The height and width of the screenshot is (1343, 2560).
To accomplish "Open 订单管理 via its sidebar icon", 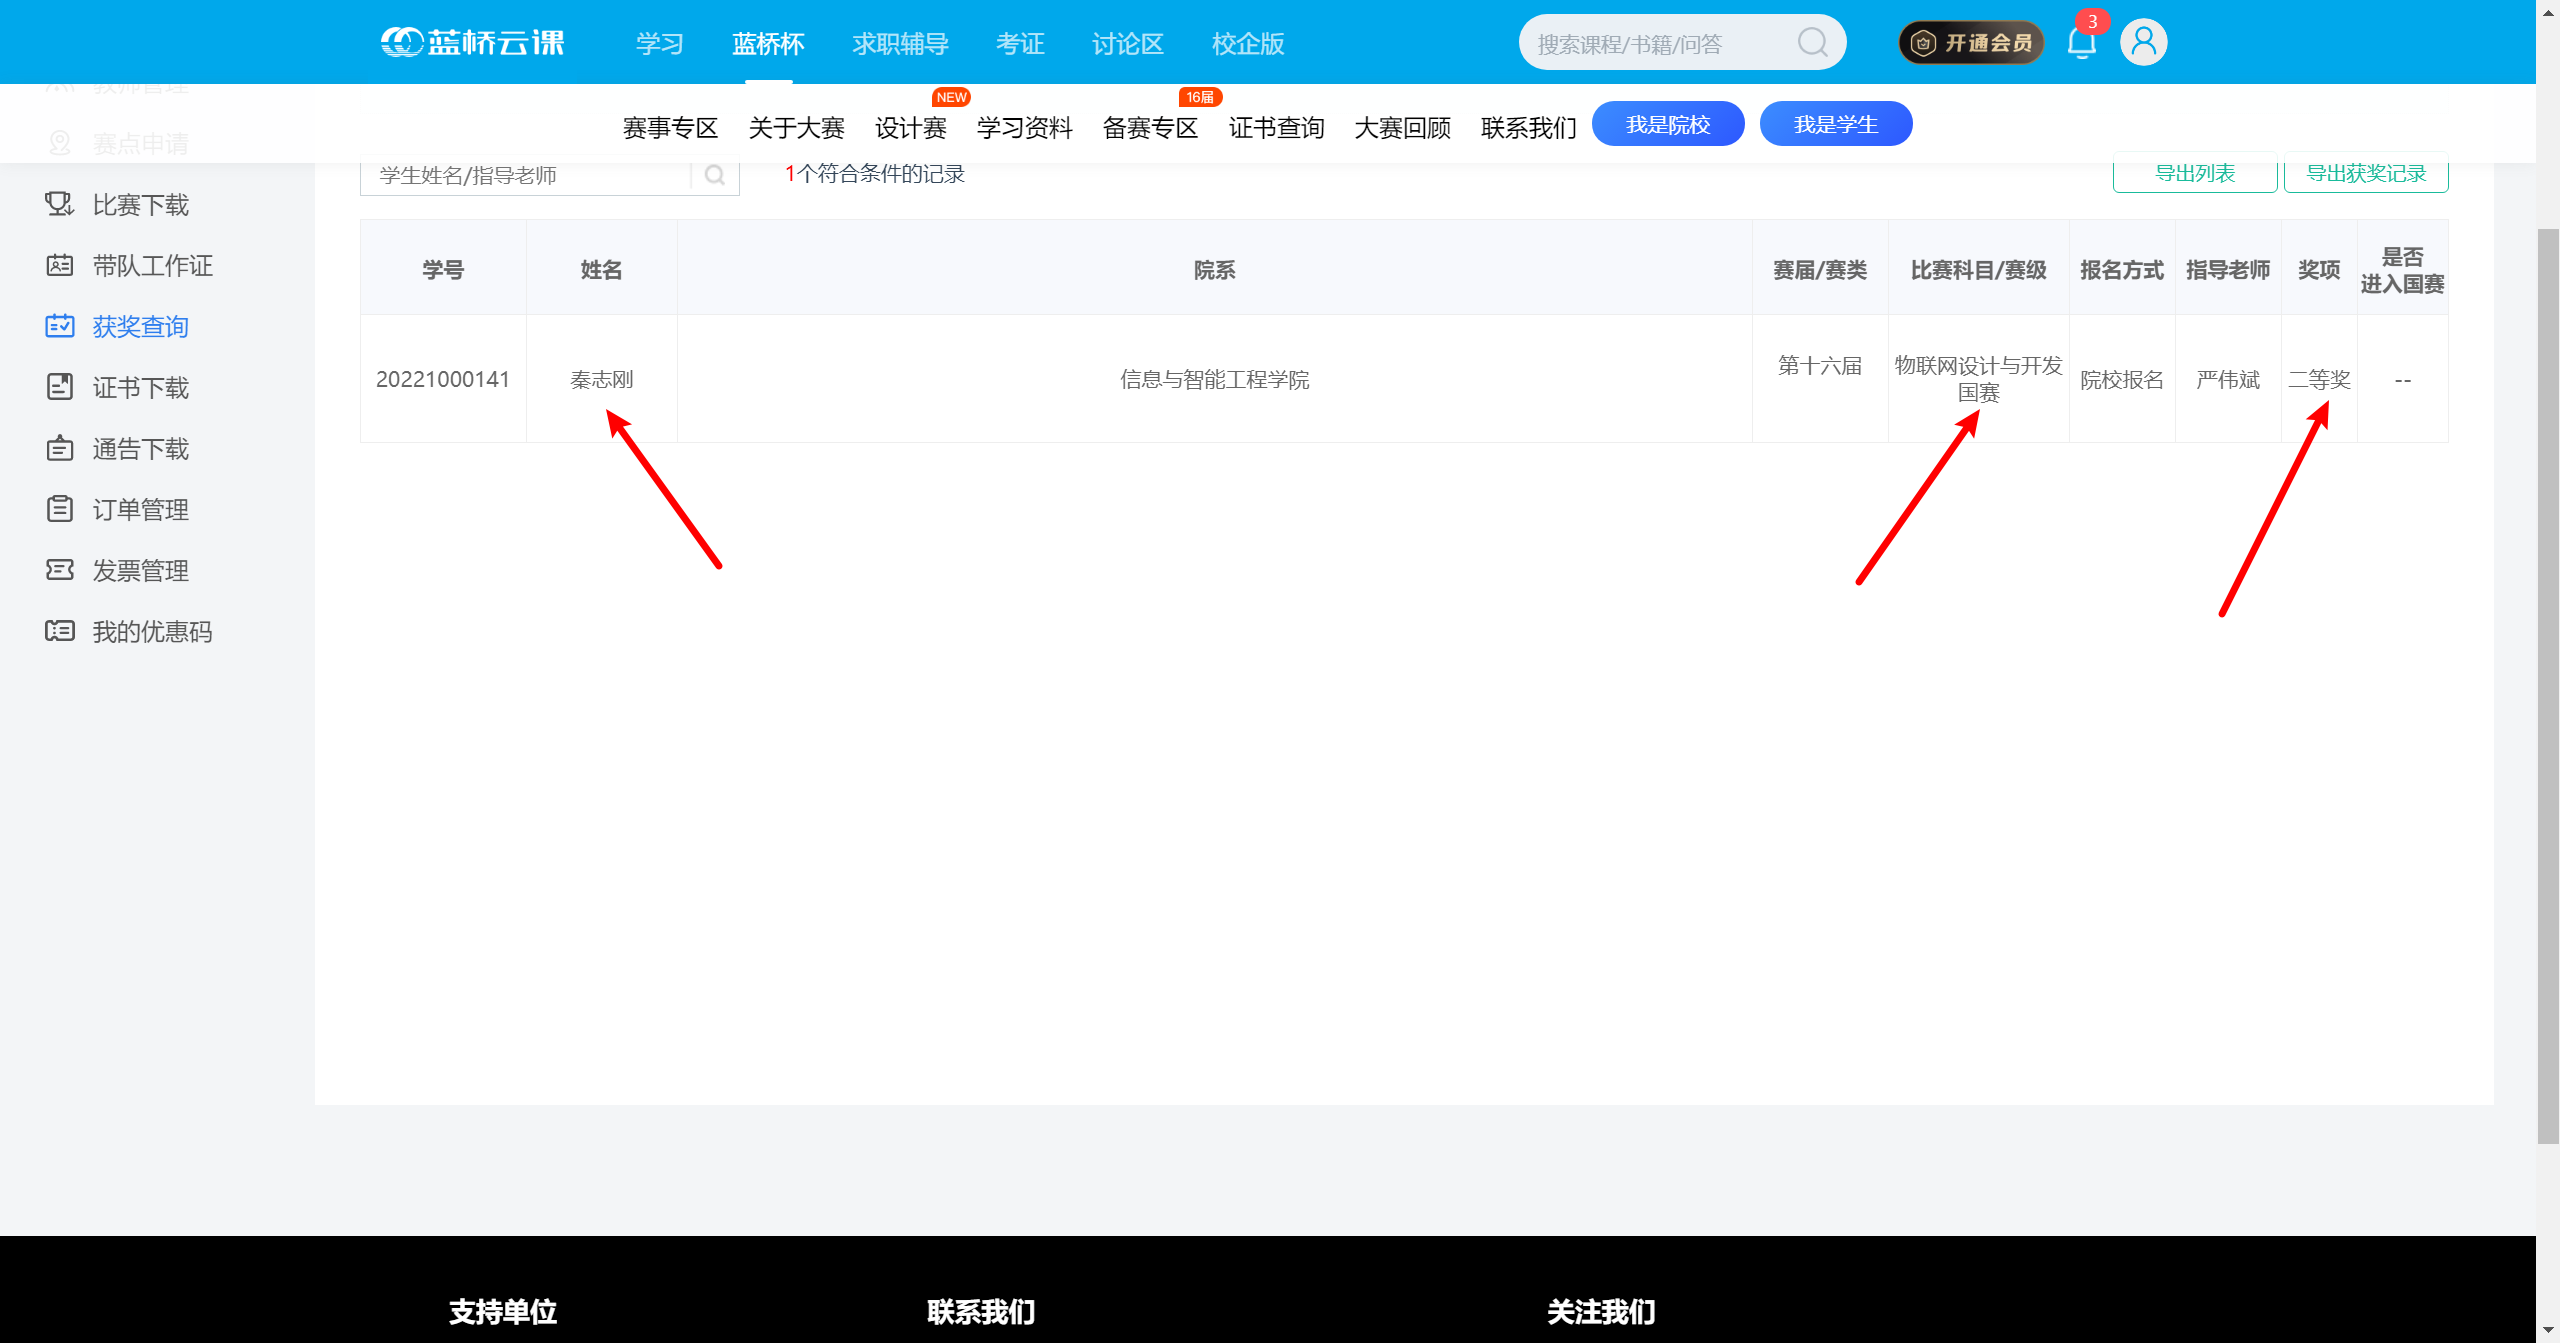I will tap(59, 509).
